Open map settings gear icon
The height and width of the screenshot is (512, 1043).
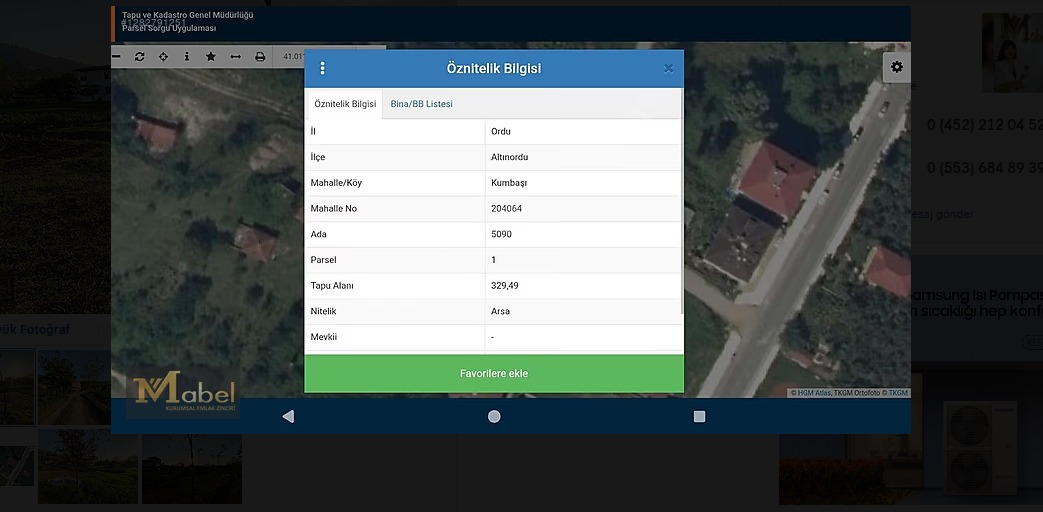[x=896, y=67]
